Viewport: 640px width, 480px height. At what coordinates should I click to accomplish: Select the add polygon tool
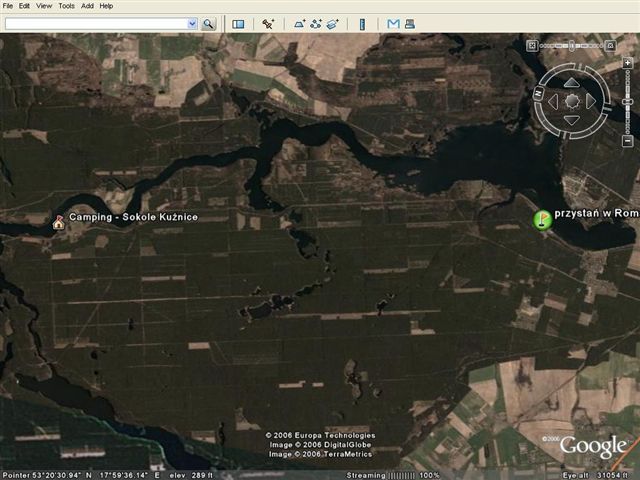299,23
